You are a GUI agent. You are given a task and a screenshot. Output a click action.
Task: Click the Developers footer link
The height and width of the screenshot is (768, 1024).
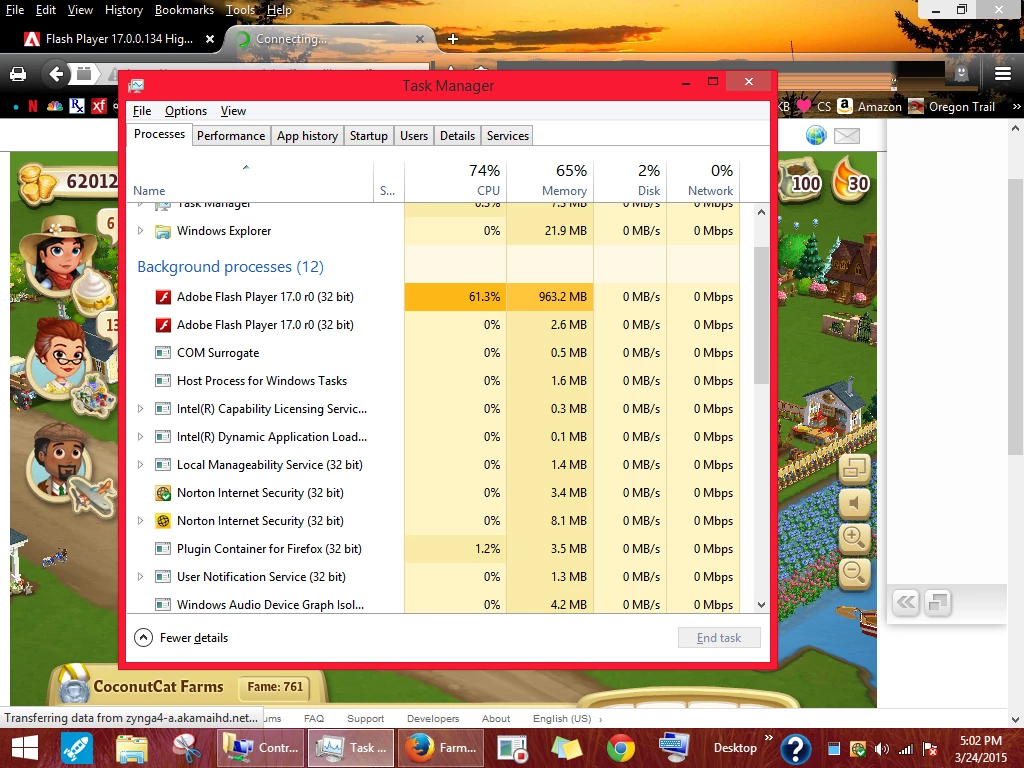(x=433, y=718)
